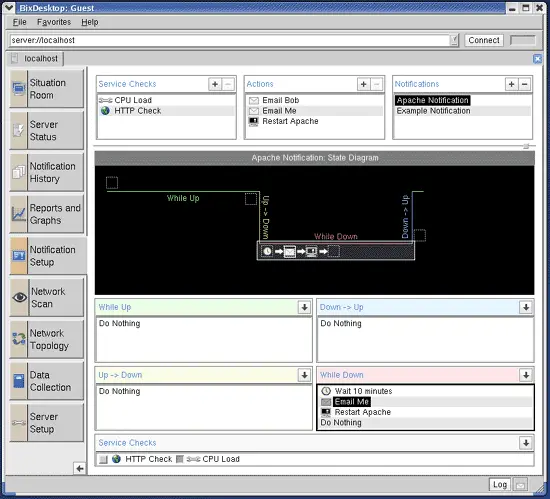Open Reports and Graphs chart icon
Viewport: 550px width, 499px height.
19,214
